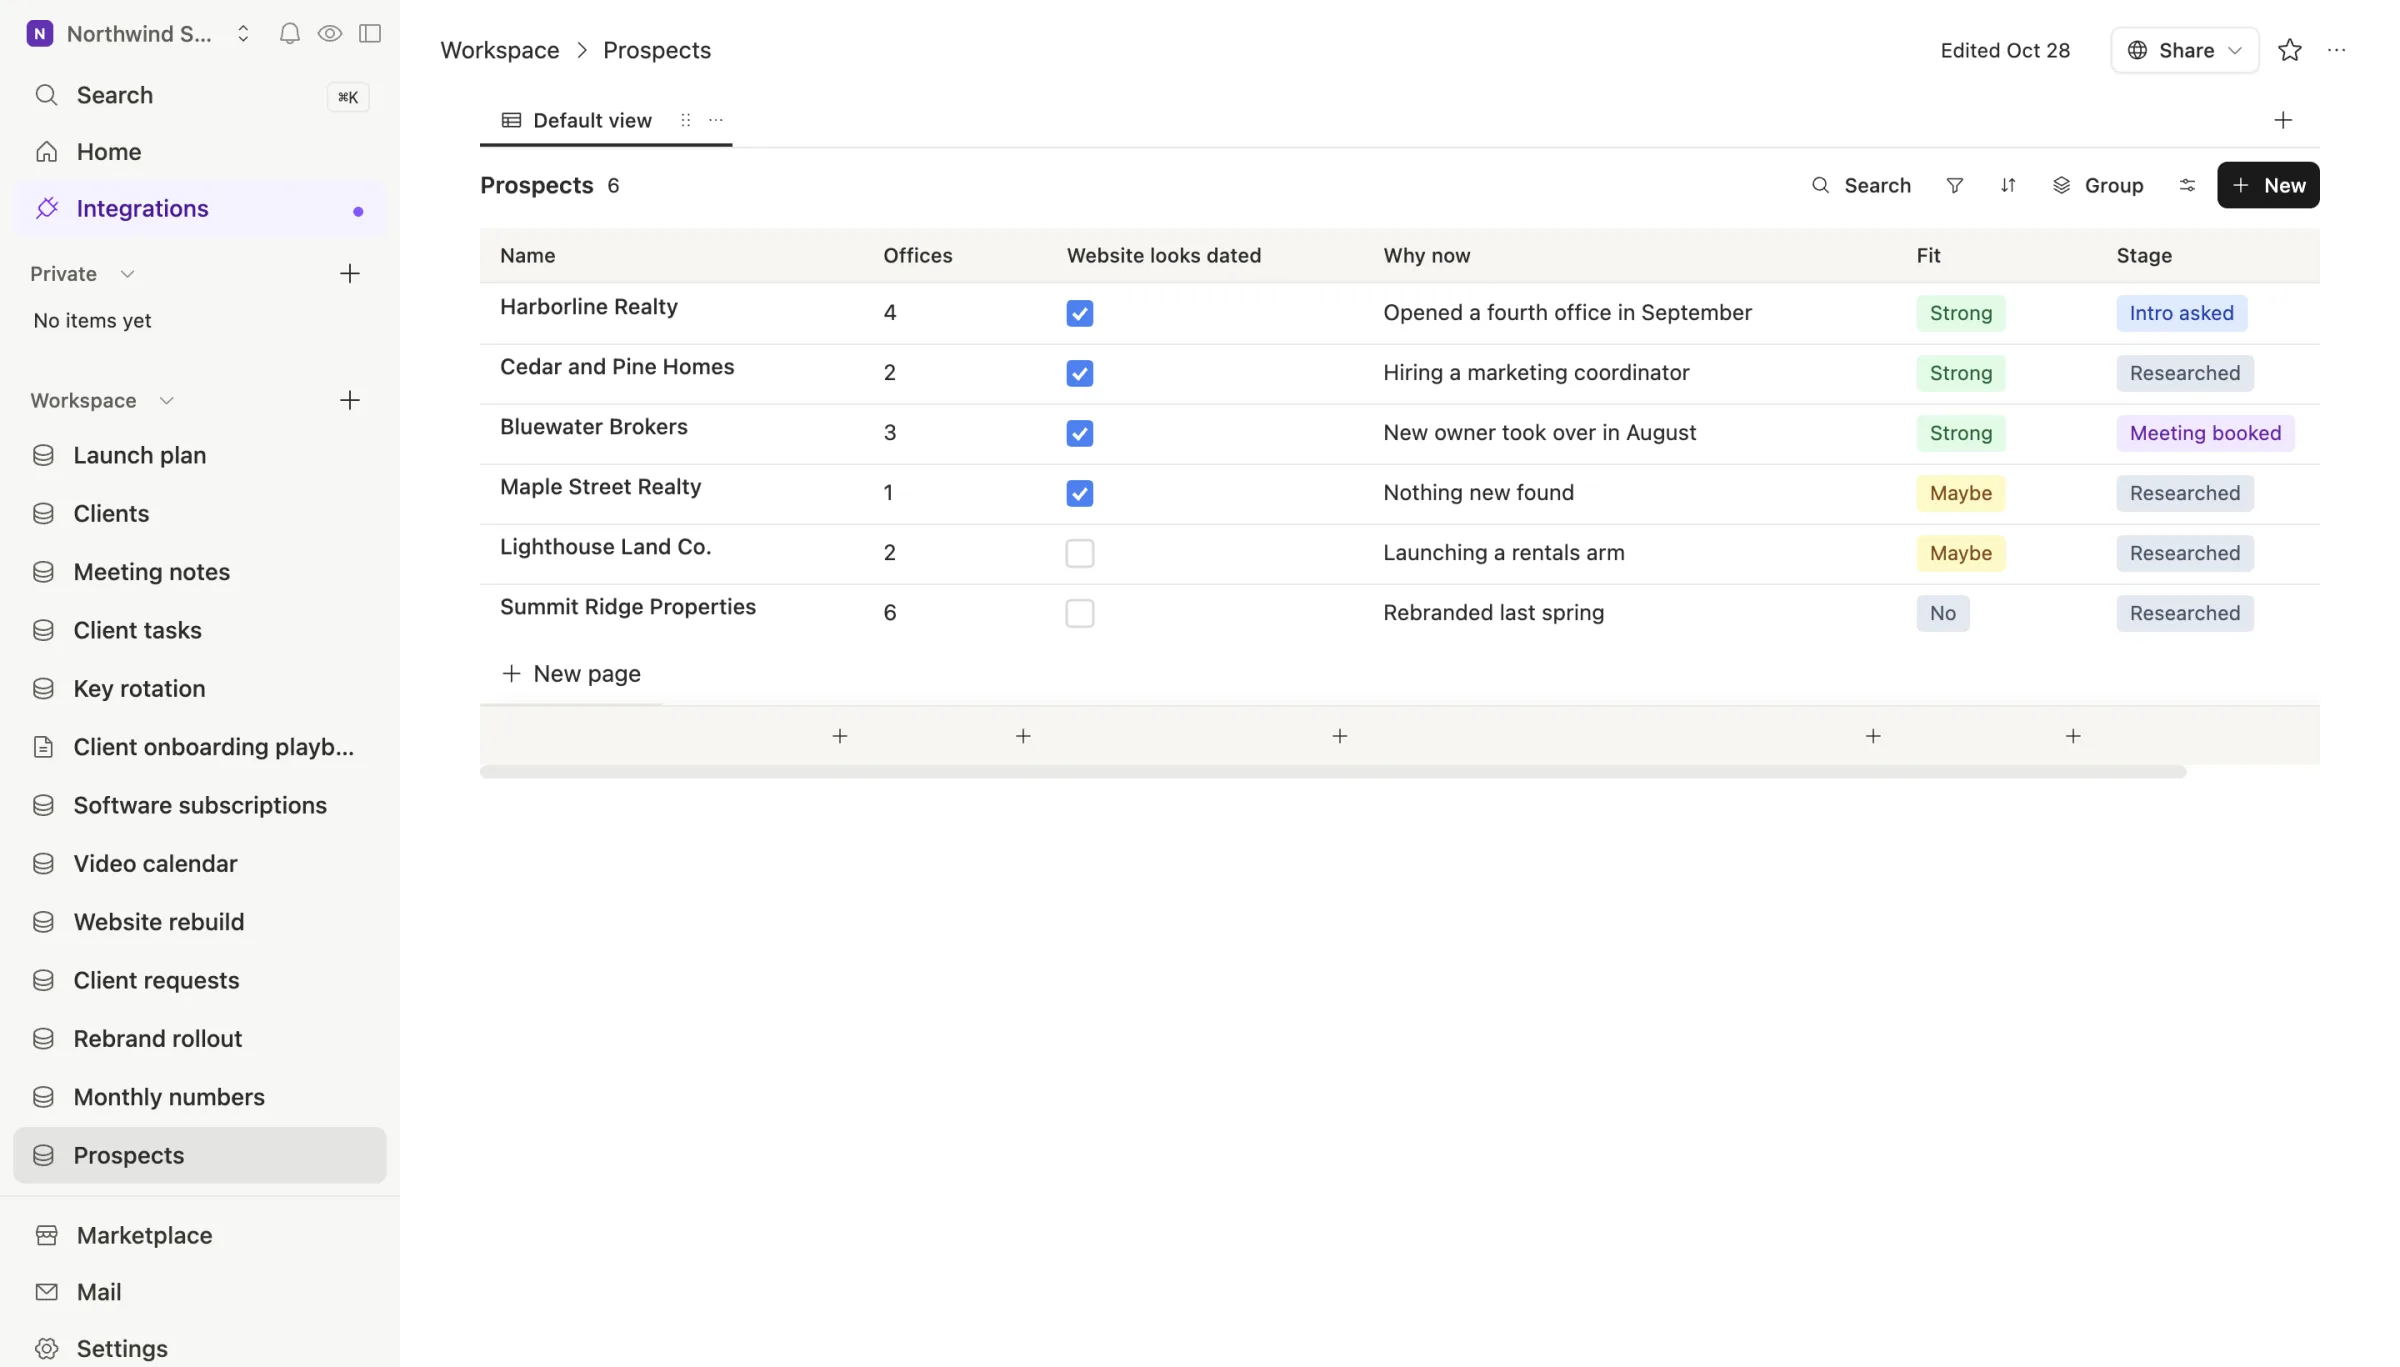Click New page row below table
This screenshot has height=1367, width=2400.
pyautogui.click(x=571, y=675)
